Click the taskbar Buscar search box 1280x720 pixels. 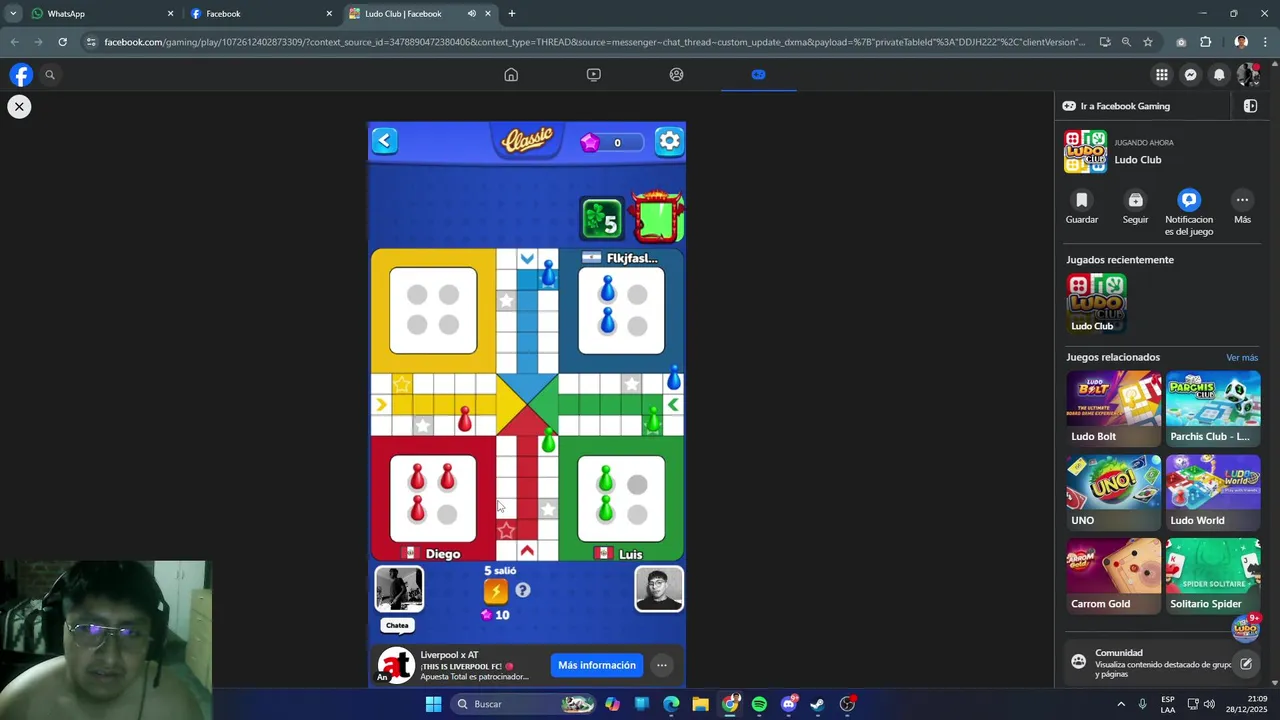coord(524,704)
